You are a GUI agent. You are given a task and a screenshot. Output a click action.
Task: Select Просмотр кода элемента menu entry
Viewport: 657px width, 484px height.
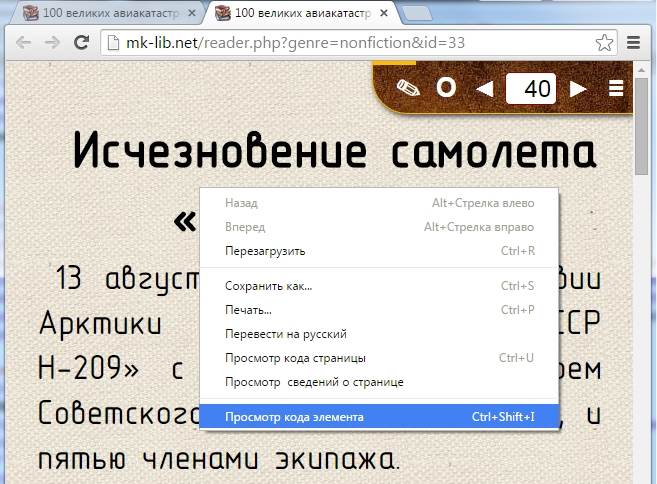click(x=379, y=417)
